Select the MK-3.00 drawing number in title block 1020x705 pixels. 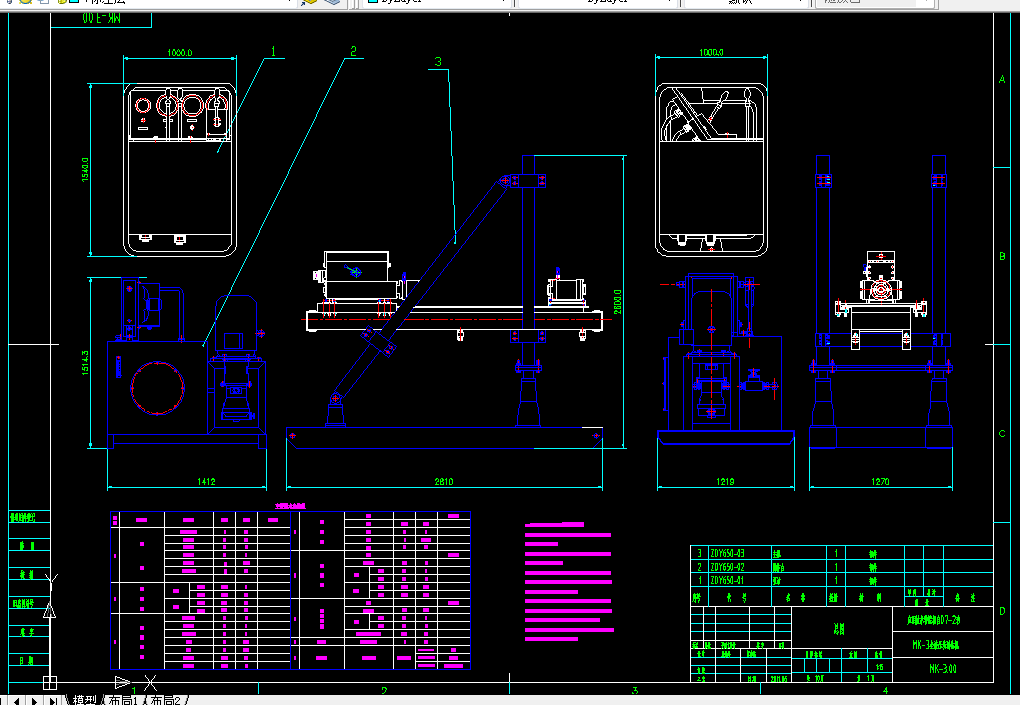click(x=943, y=669)
